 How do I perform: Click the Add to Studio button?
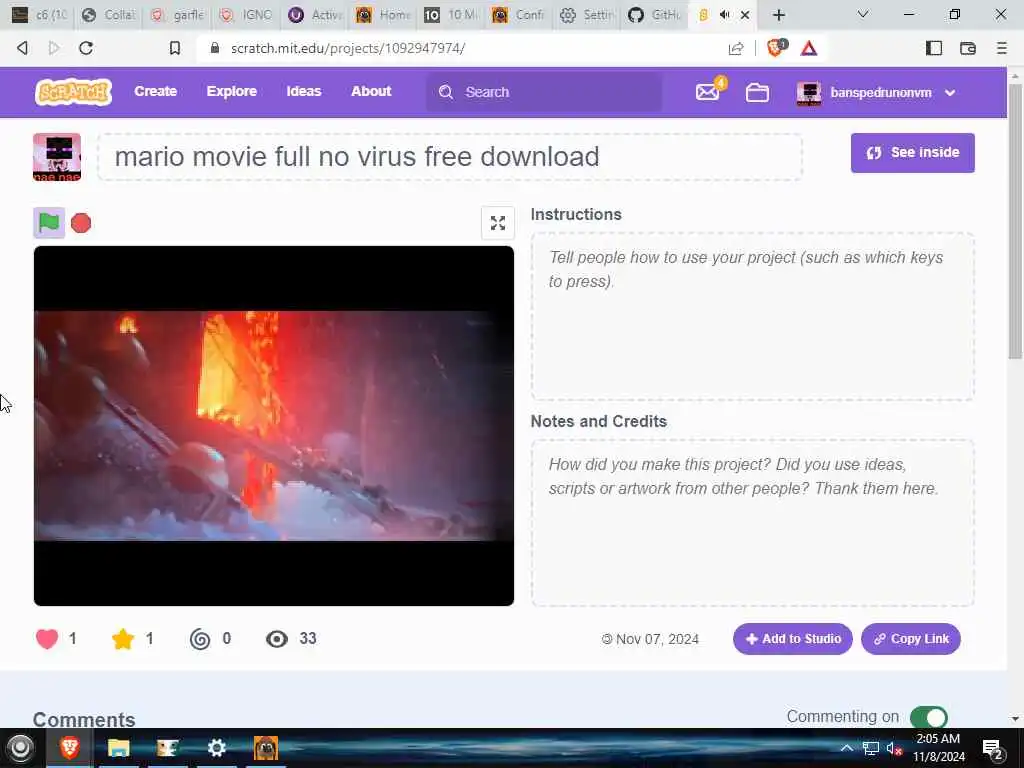pos(792,639)
